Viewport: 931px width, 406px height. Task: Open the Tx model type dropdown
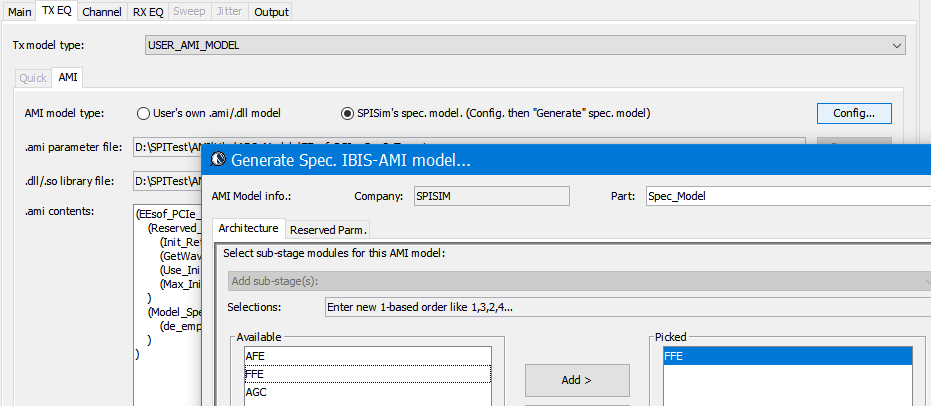pyautogui.click(x=525, y=45)
